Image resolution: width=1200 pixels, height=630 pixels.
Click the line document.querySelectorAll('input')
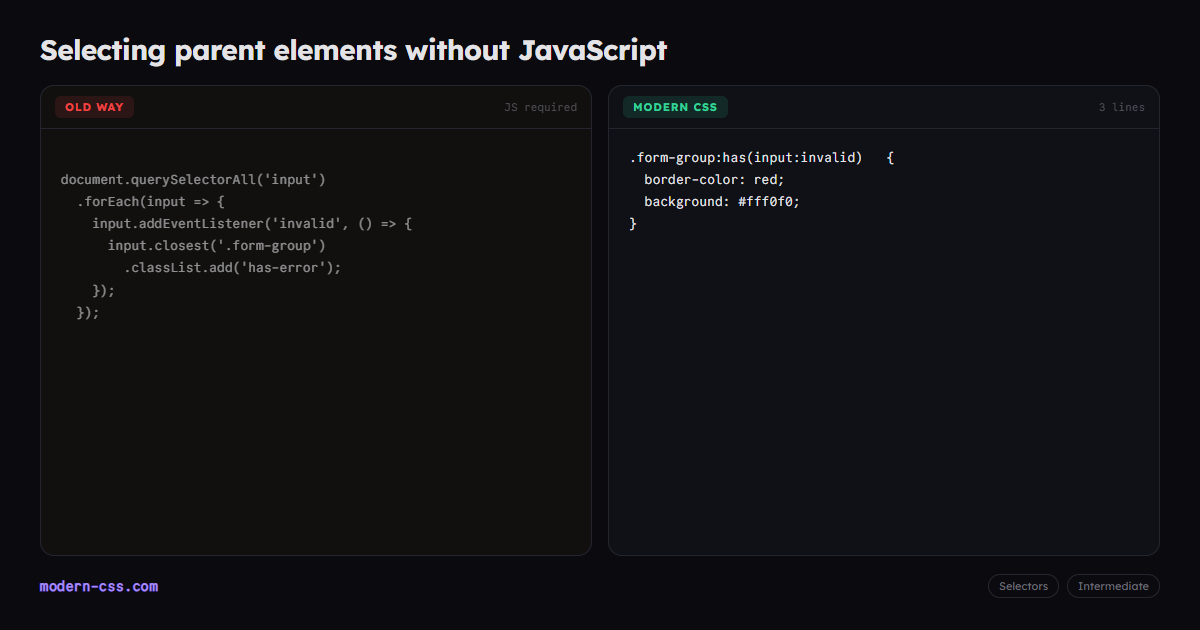(194, 180)
